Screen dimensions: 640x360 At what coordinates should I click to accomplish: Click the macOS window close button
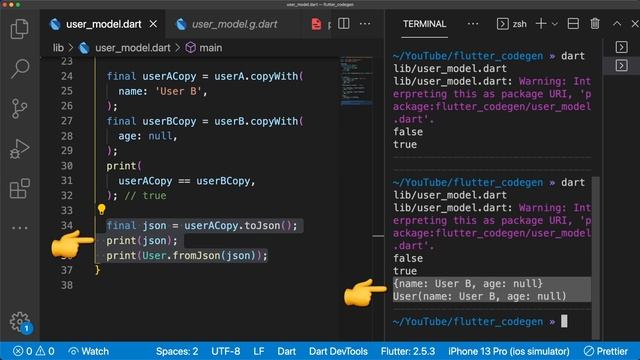(x=4, y=4)
